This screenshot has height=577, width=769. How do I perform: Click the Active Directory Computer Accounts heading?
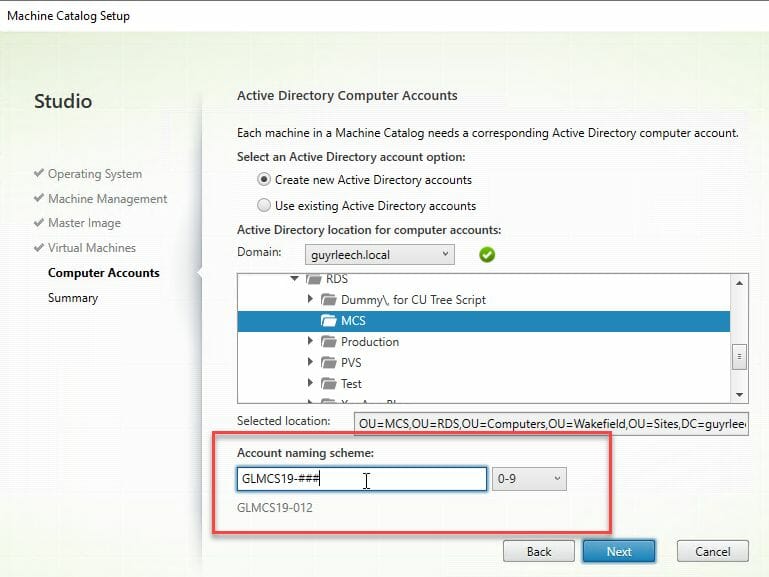(x=347, y=96)
